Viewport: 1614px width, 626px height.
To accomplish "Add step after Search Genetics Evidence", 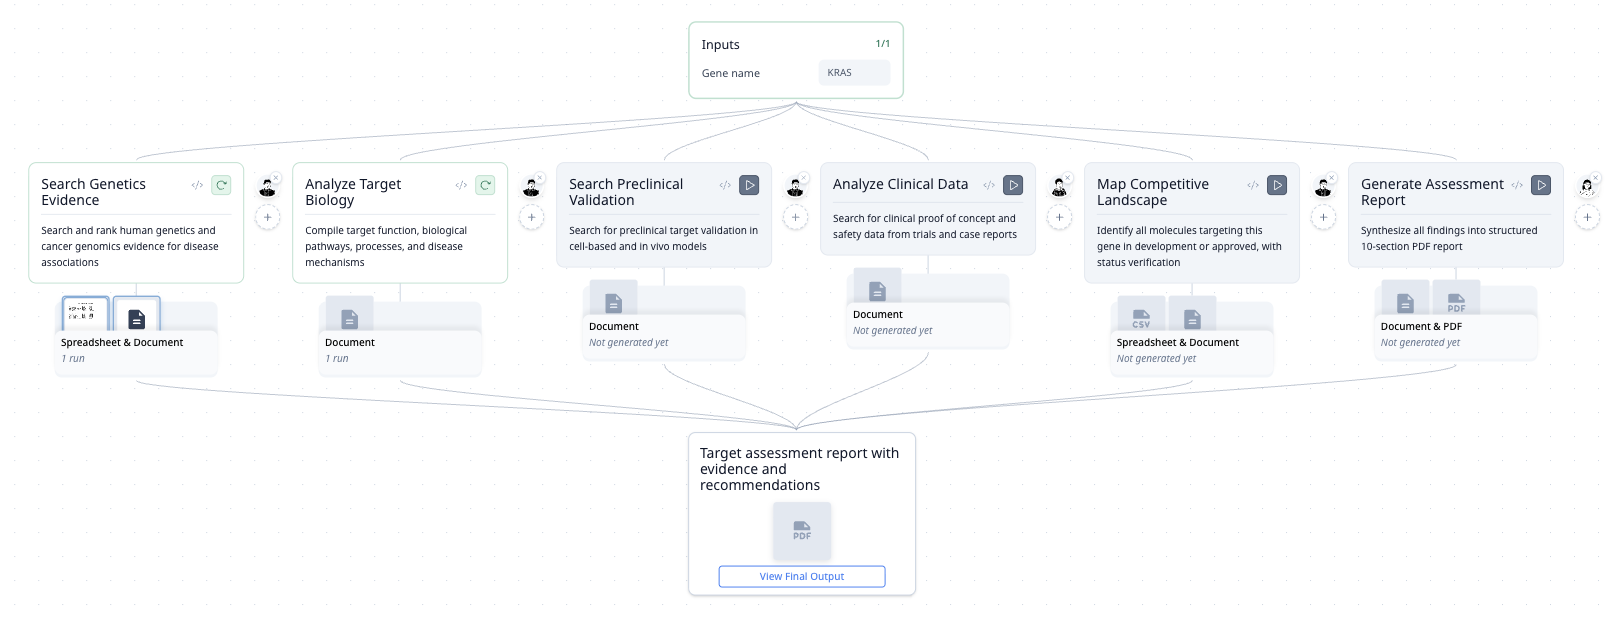I will [267, 217].
